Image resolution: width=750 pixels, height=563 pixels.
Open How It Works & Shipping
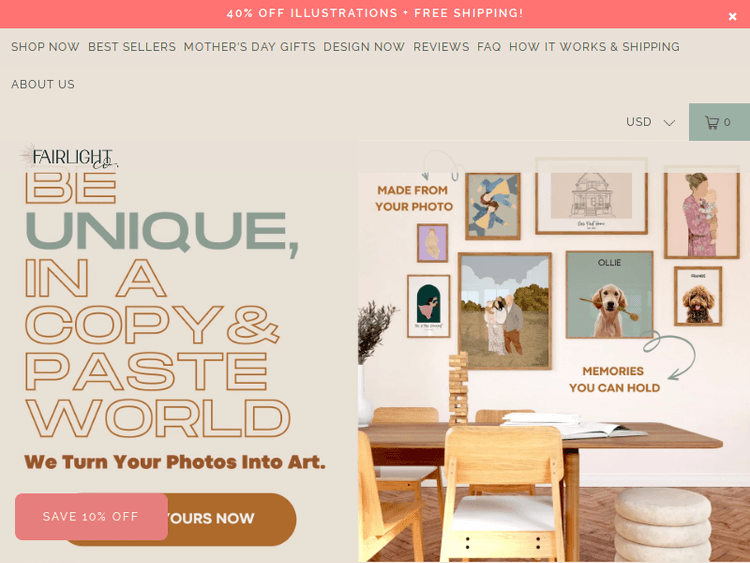coord(594,47)
